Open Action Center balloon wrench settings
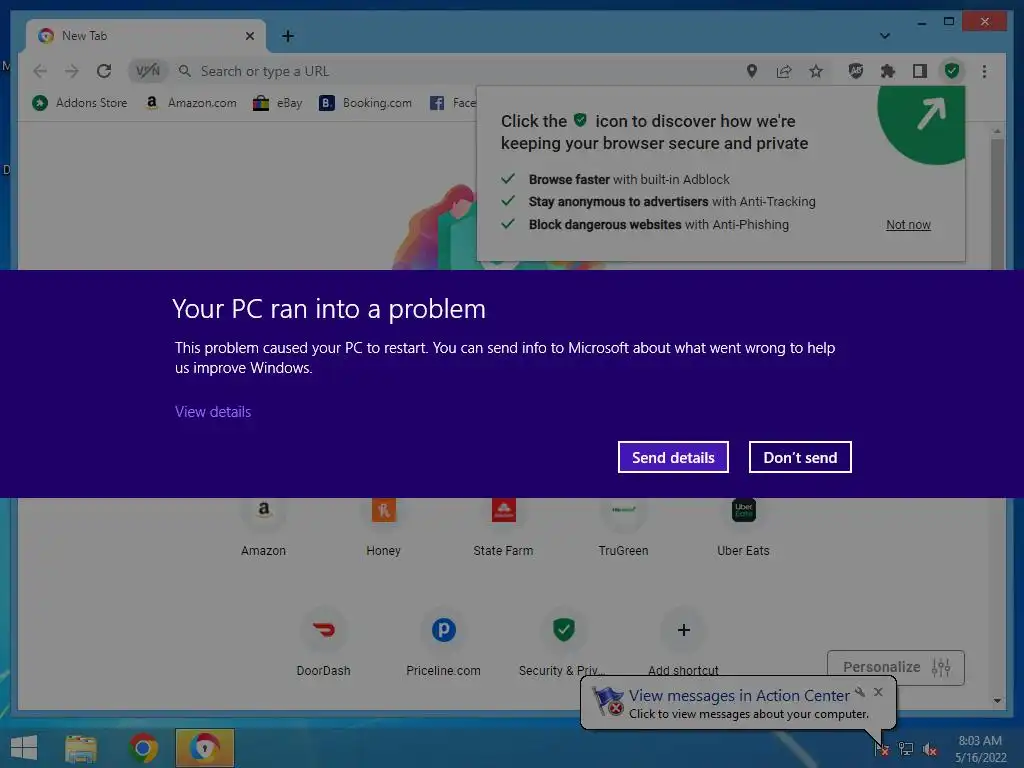The image size is (1024, 768). (x=861, y=692)
